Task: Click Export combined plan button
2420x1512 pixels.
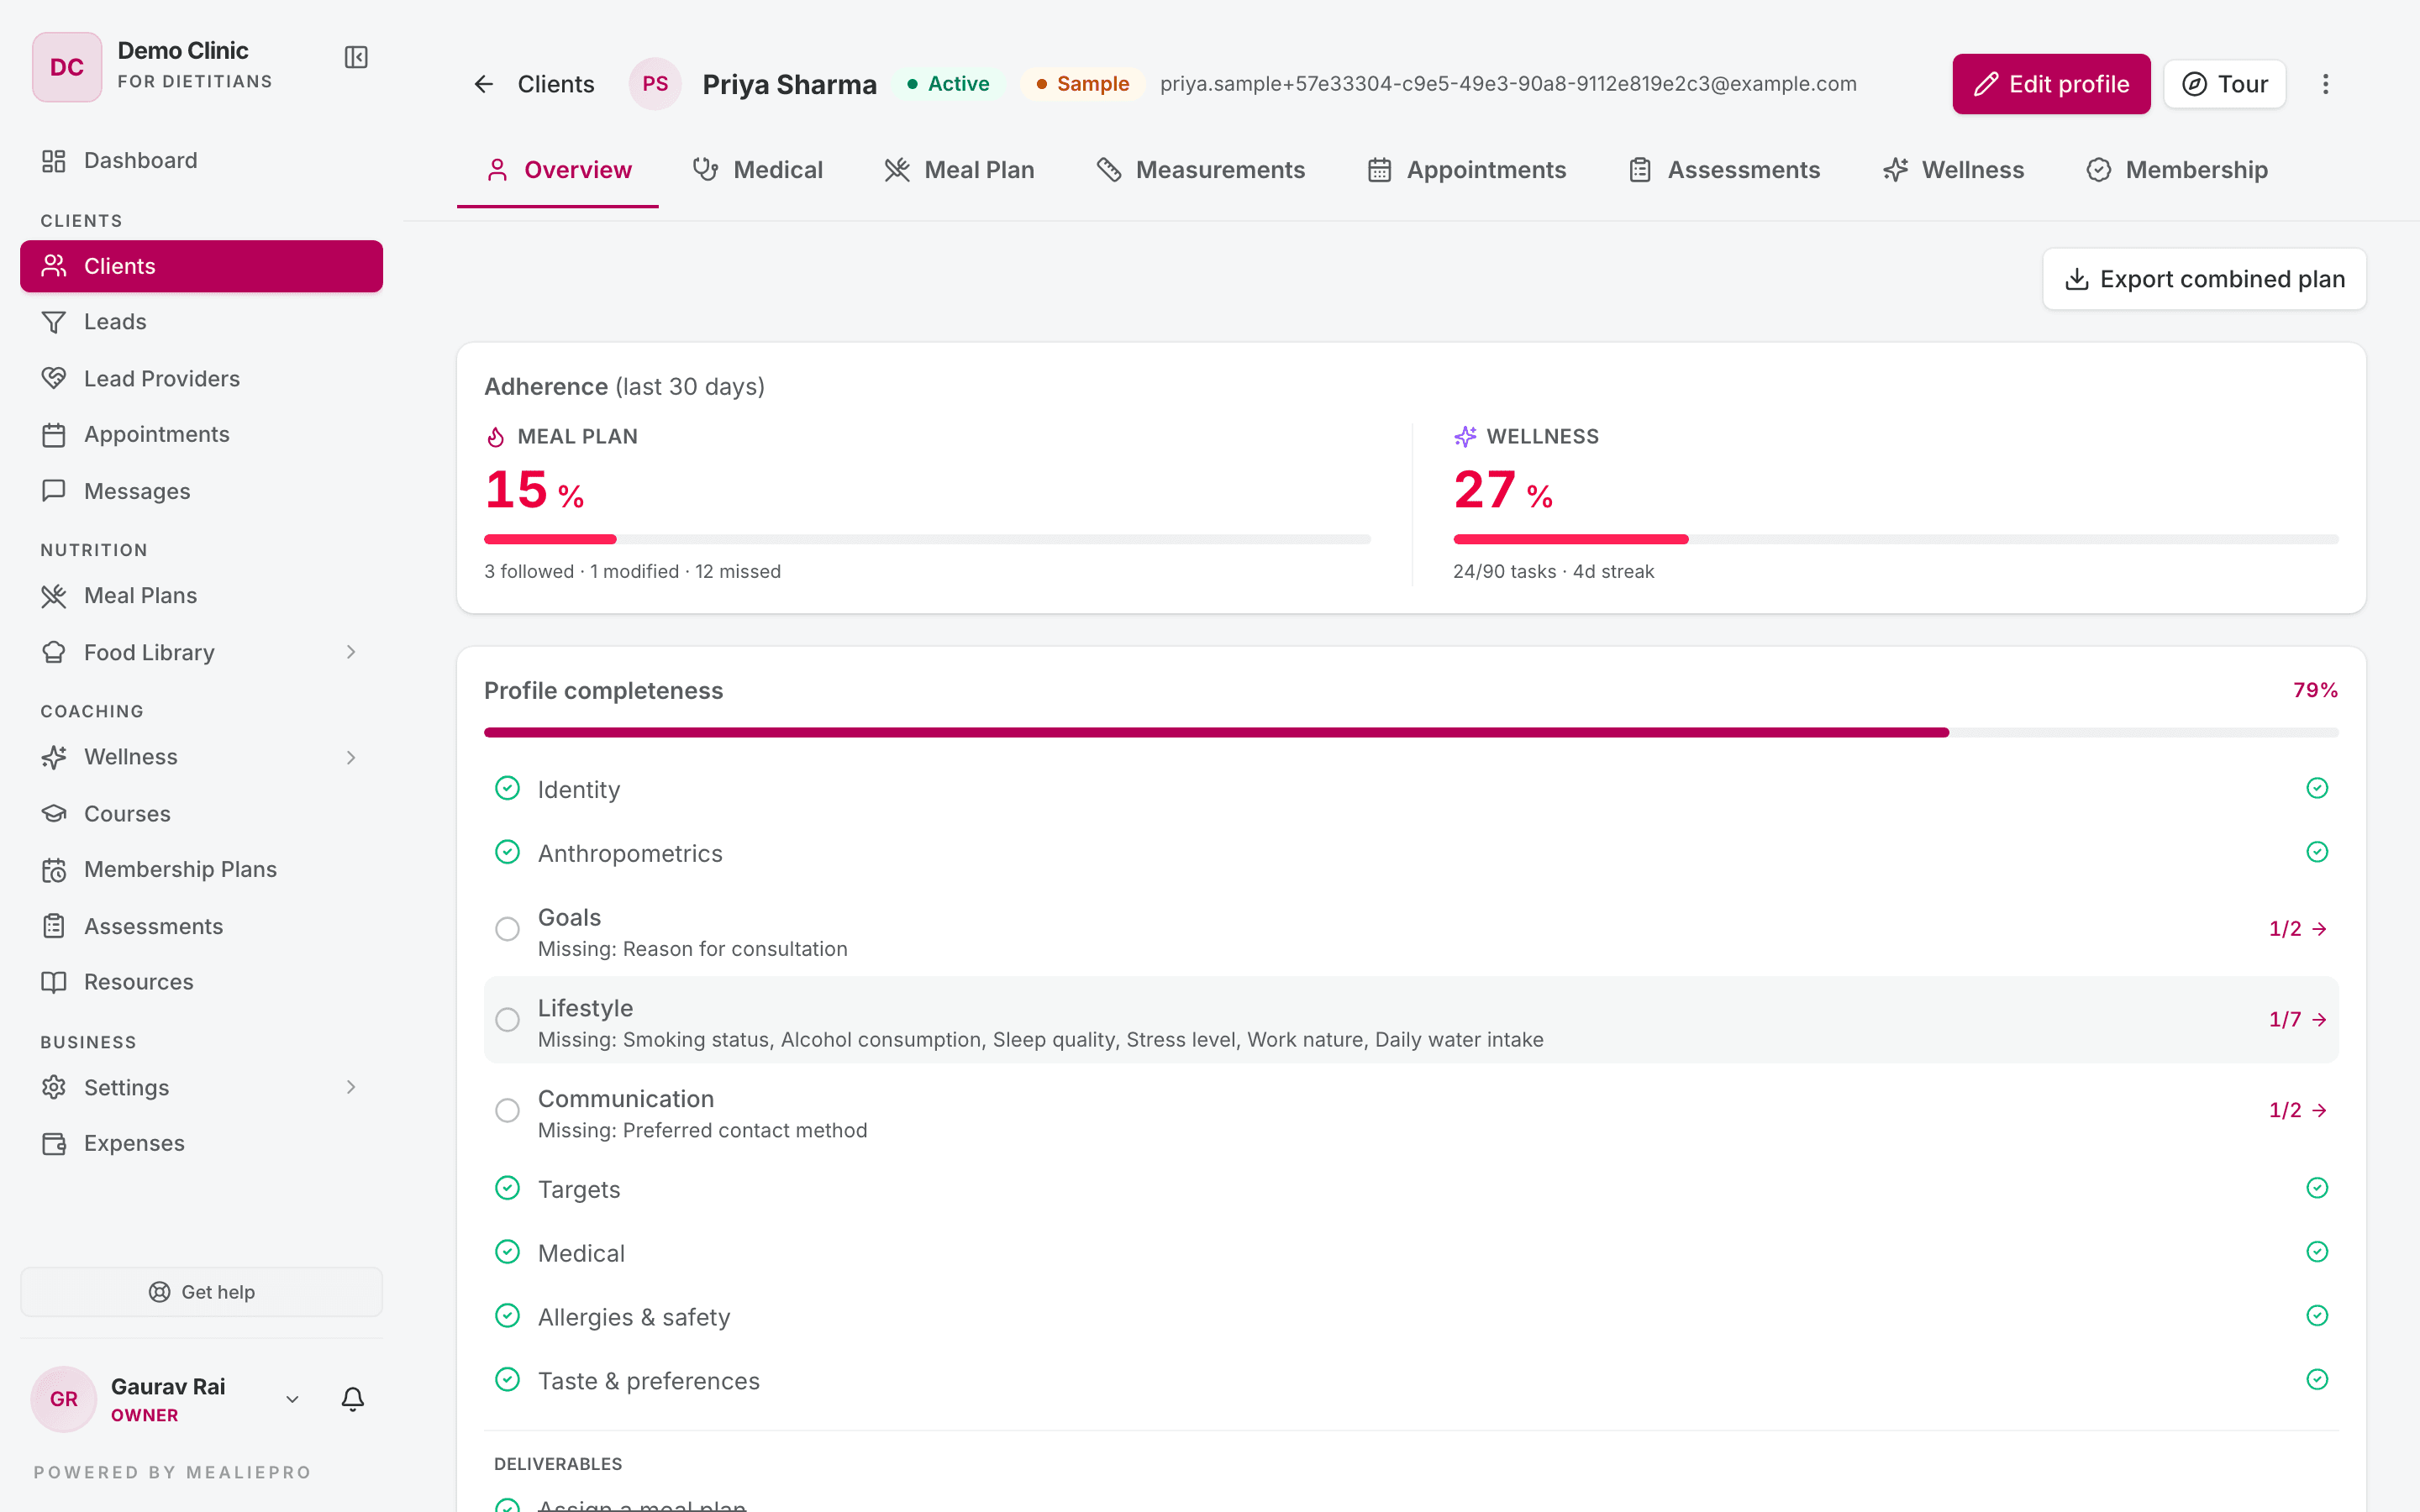Action: (2204, 279)
